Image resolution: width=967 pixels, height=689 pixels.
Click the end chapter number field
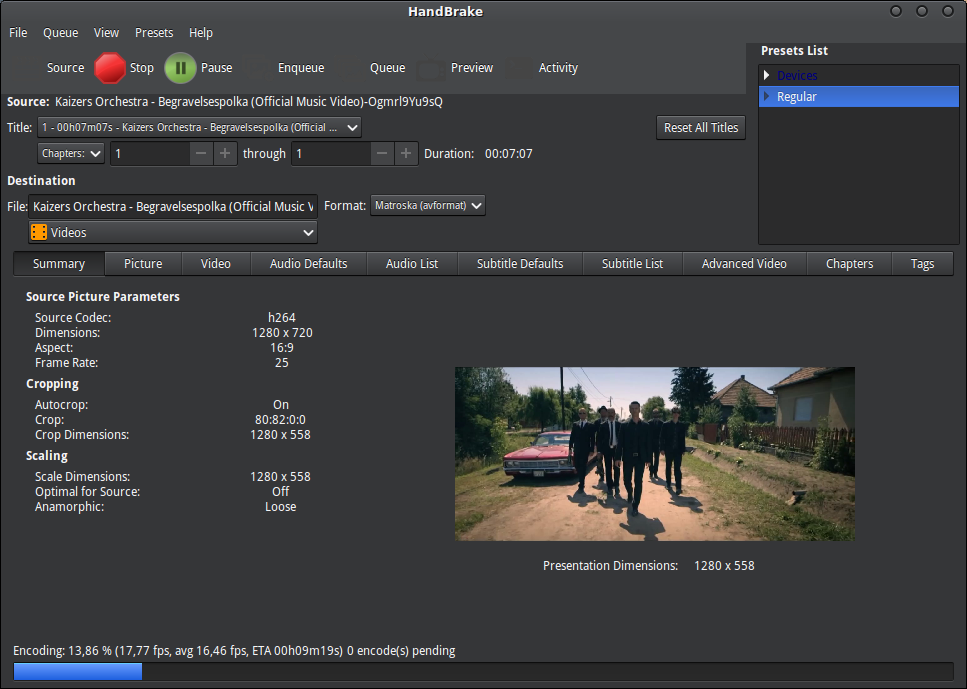pos(331,154)
